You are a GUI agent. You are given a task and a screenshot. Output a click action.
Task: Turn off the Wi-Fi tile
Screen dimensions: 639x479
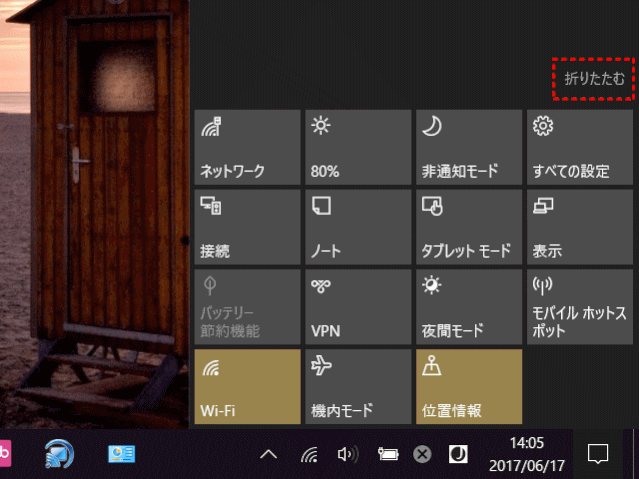(247, 386)
